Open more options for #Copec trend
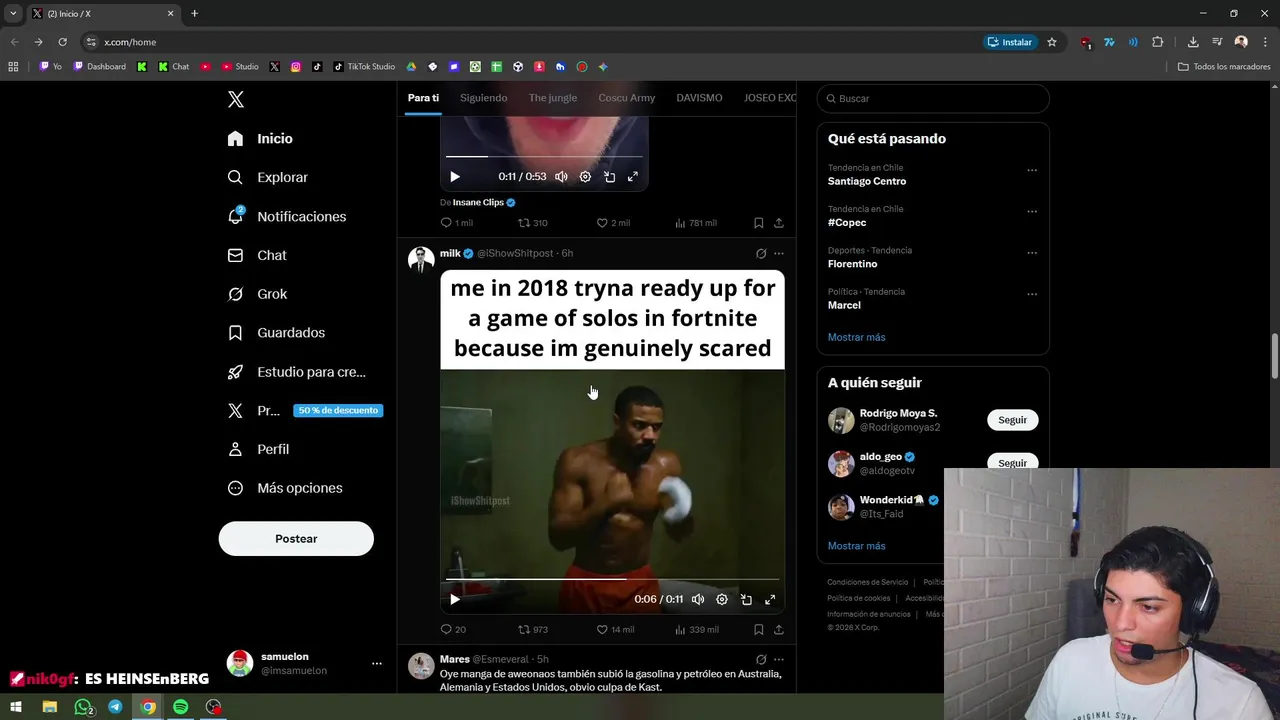This screenshot has height=720, width=1280. click(1032, 211)
